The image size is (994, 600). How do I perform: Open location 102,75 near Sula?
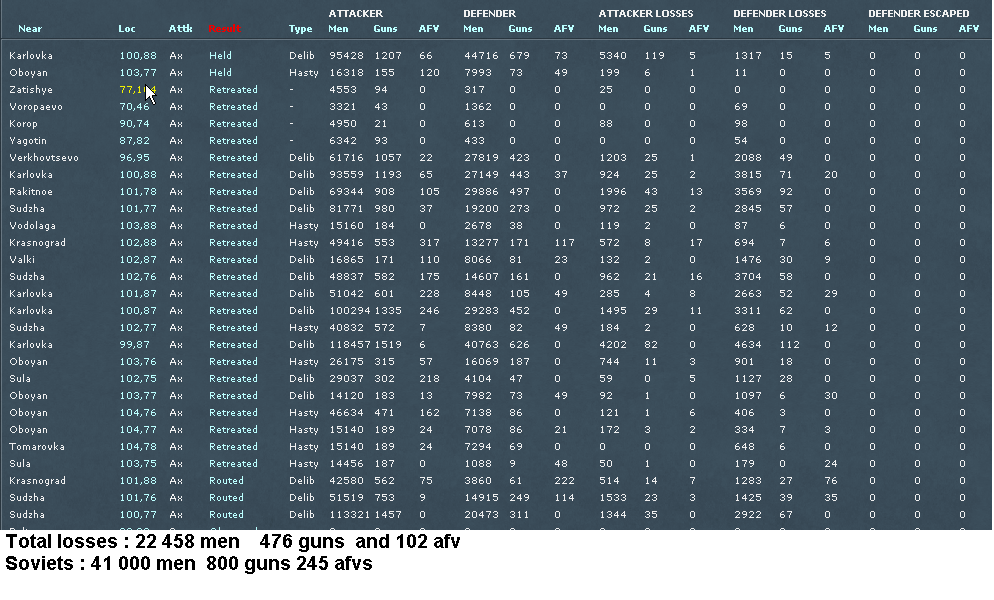(x=138, y=379)
